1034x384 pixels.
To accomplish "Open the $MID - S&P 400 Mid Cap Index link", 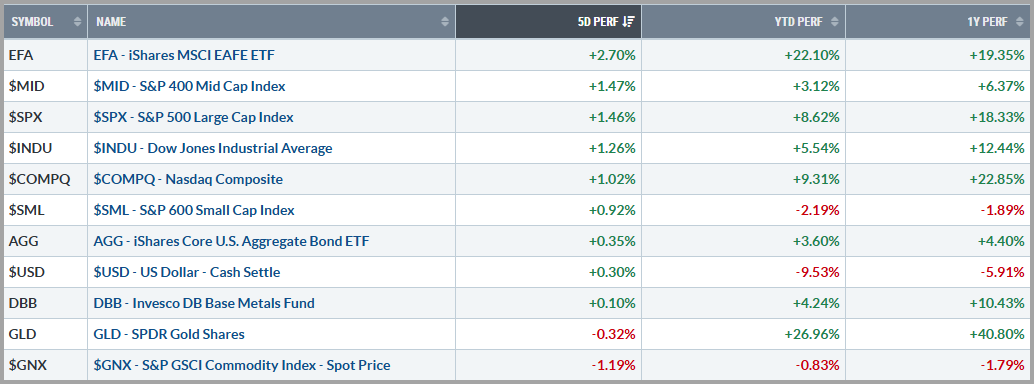I will tap(189, 86).
